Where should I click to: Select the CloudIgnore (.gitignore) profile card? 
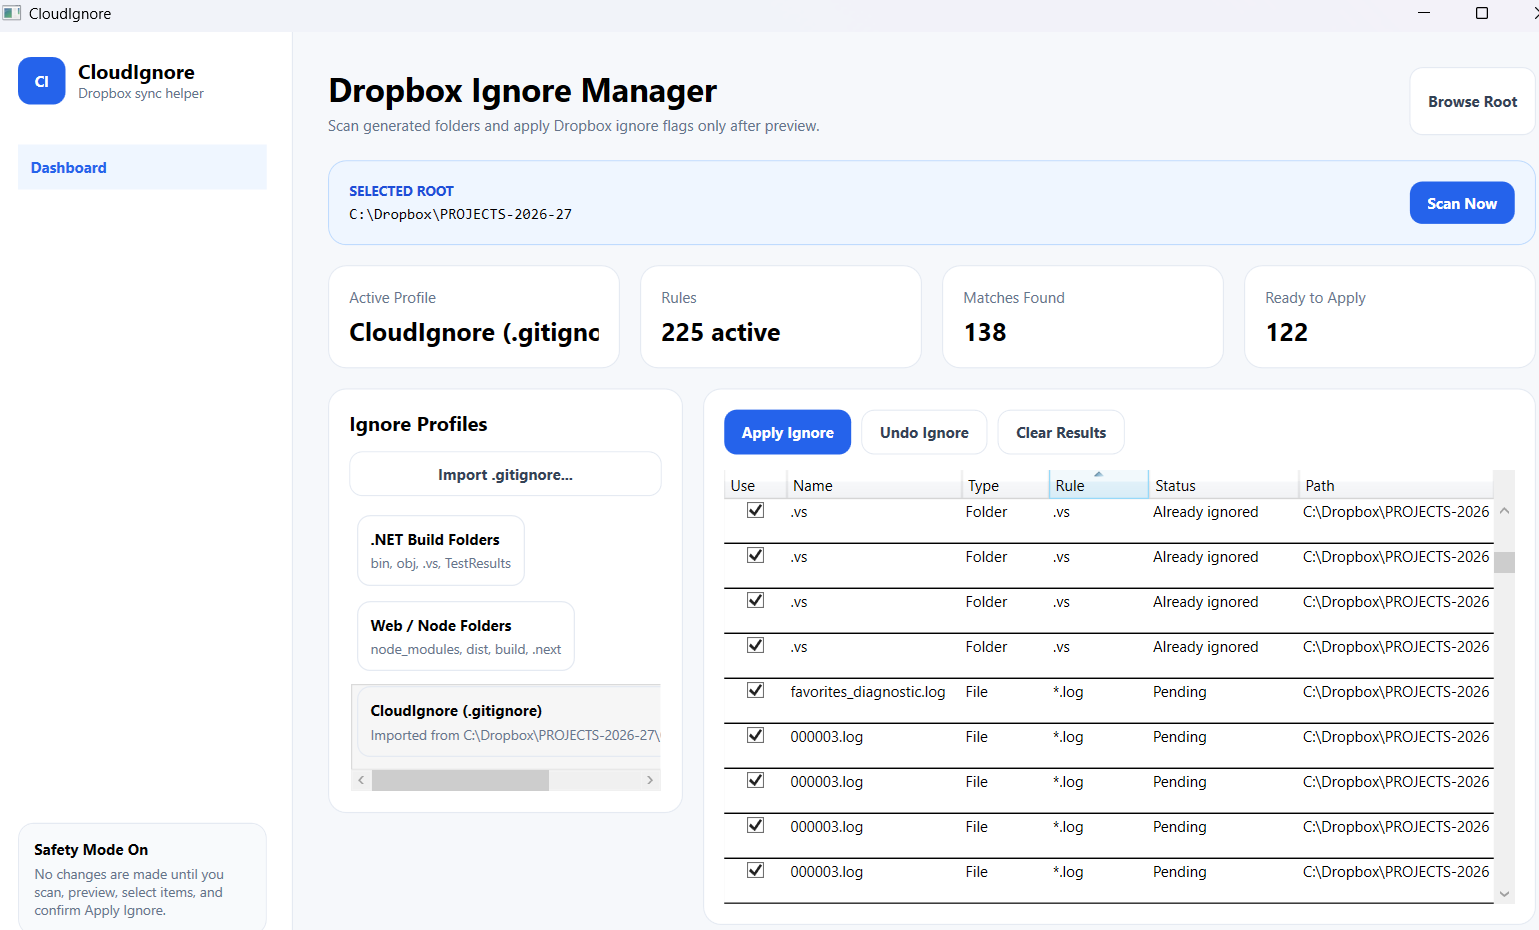tap(506, 722)
